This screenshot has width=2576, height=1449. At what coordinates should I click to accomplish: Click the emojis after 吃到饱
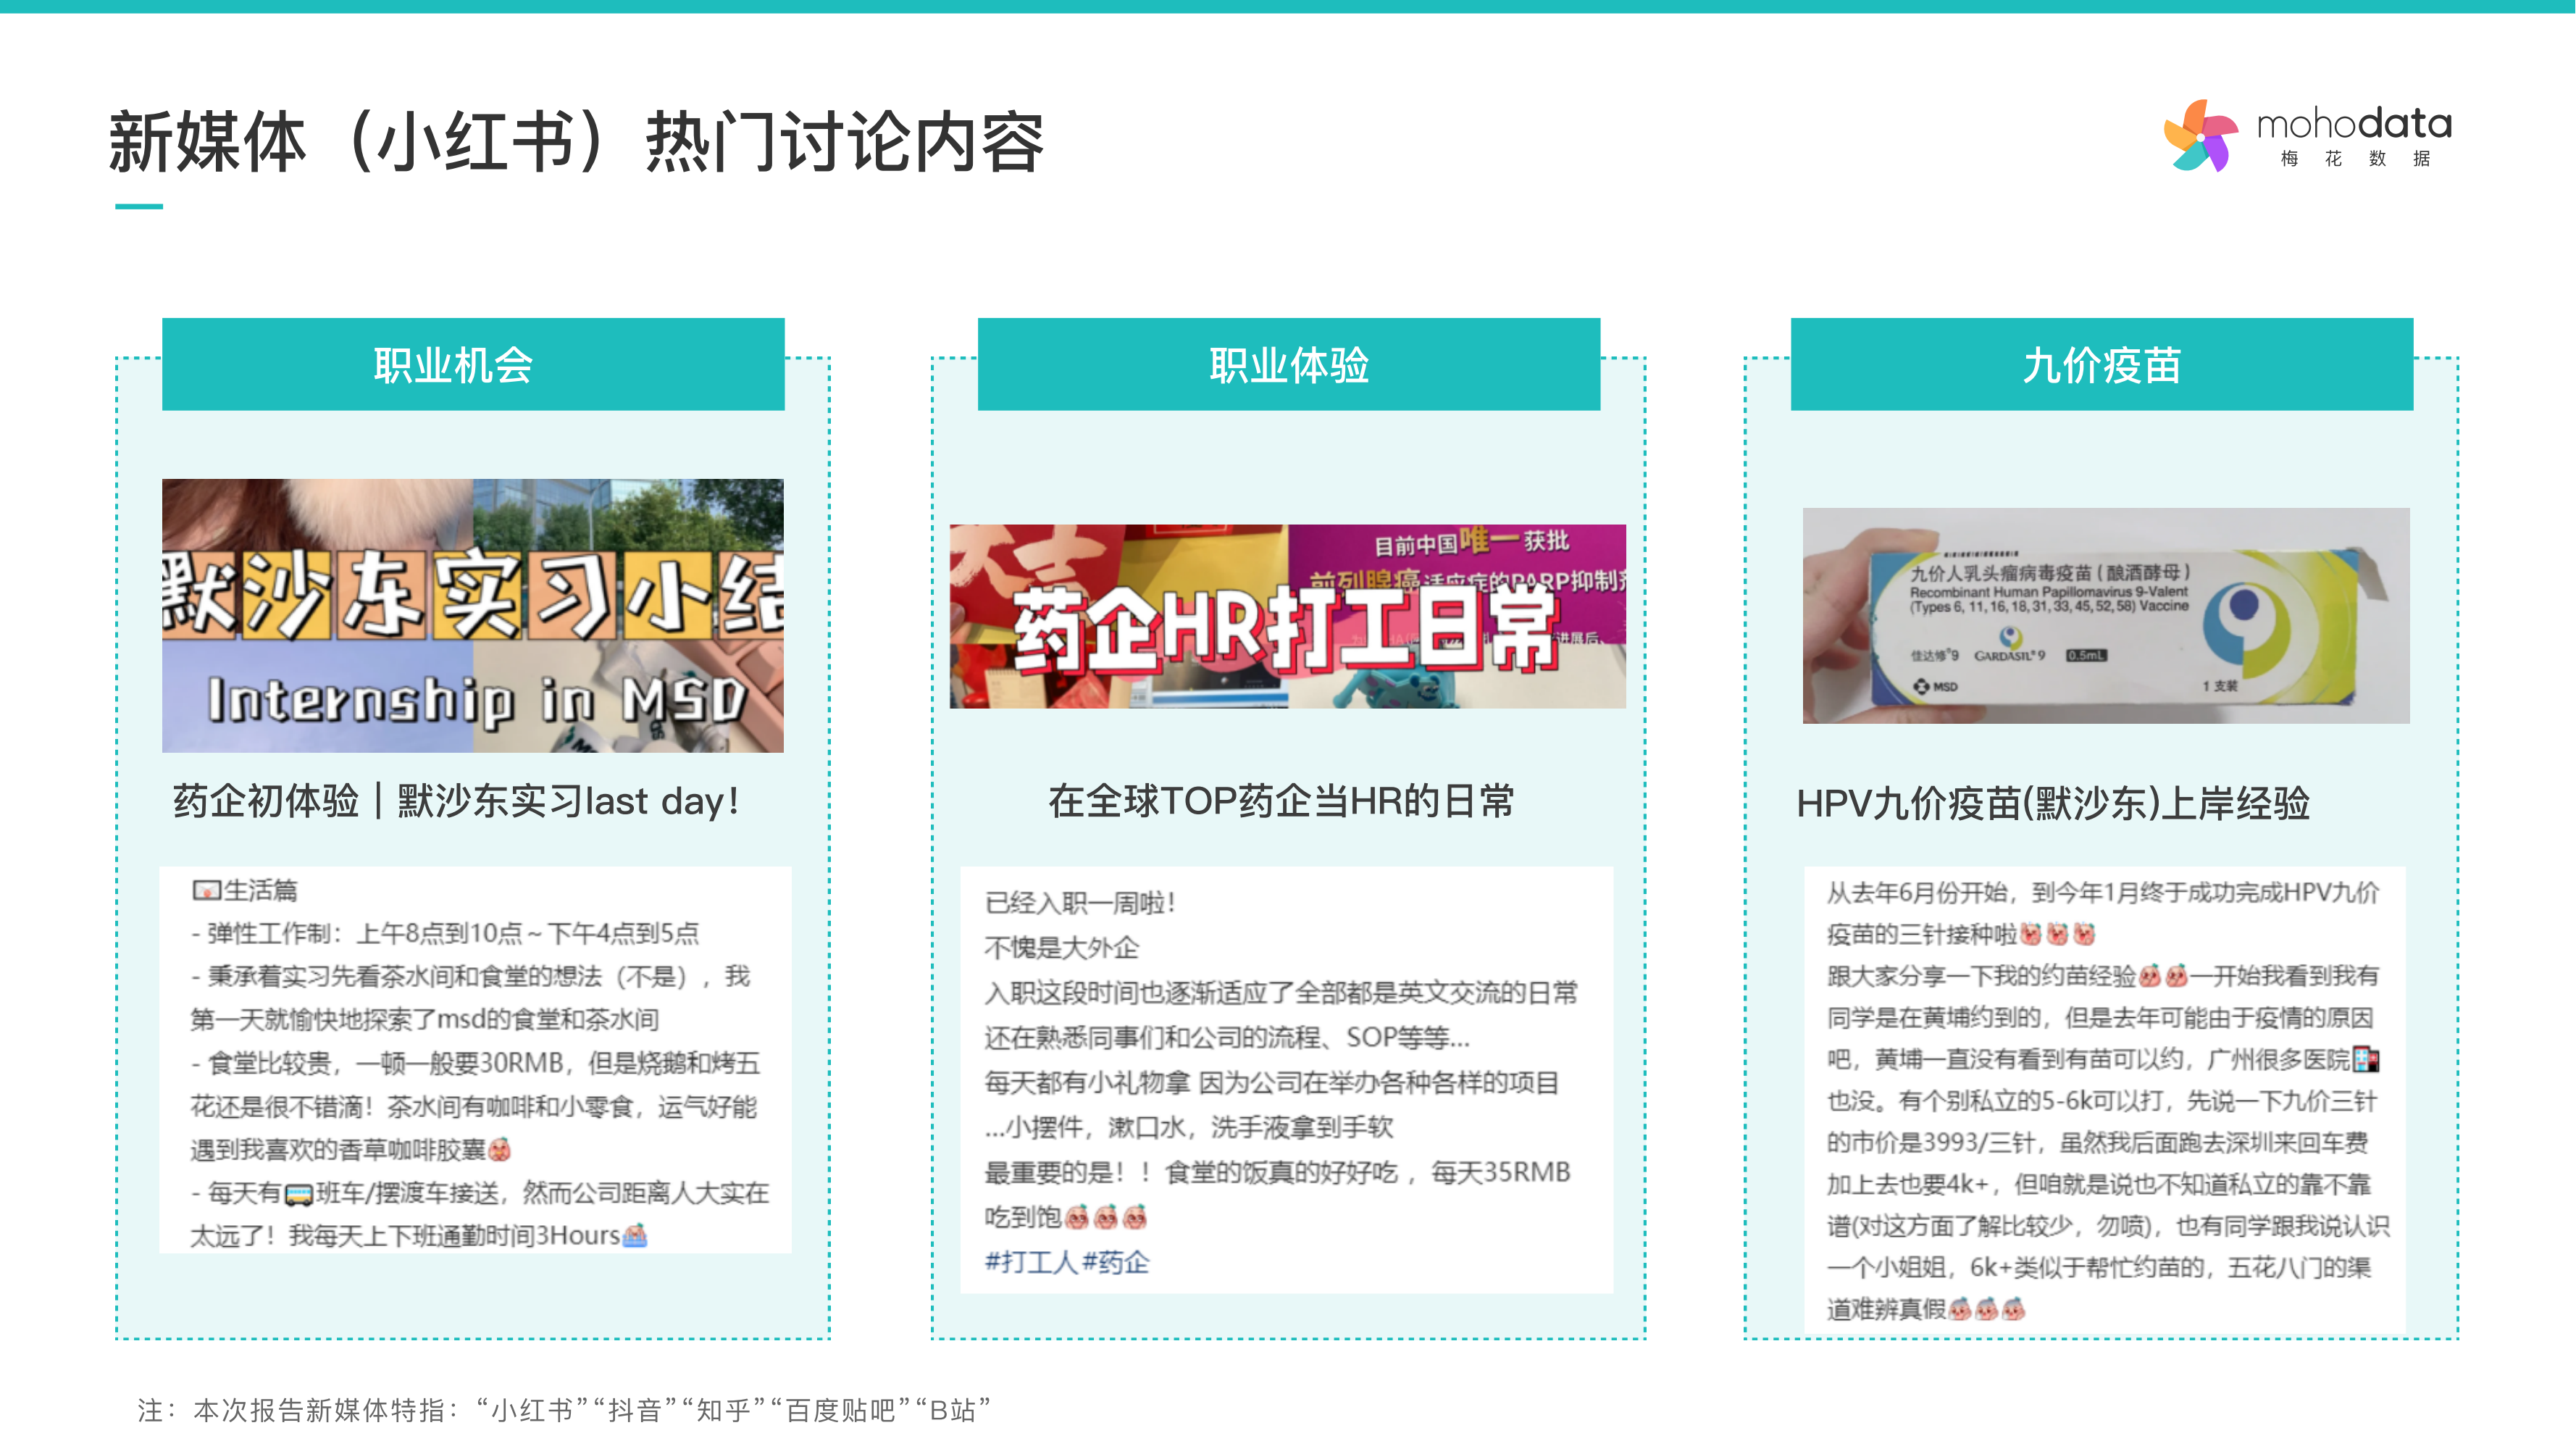1105,1217
